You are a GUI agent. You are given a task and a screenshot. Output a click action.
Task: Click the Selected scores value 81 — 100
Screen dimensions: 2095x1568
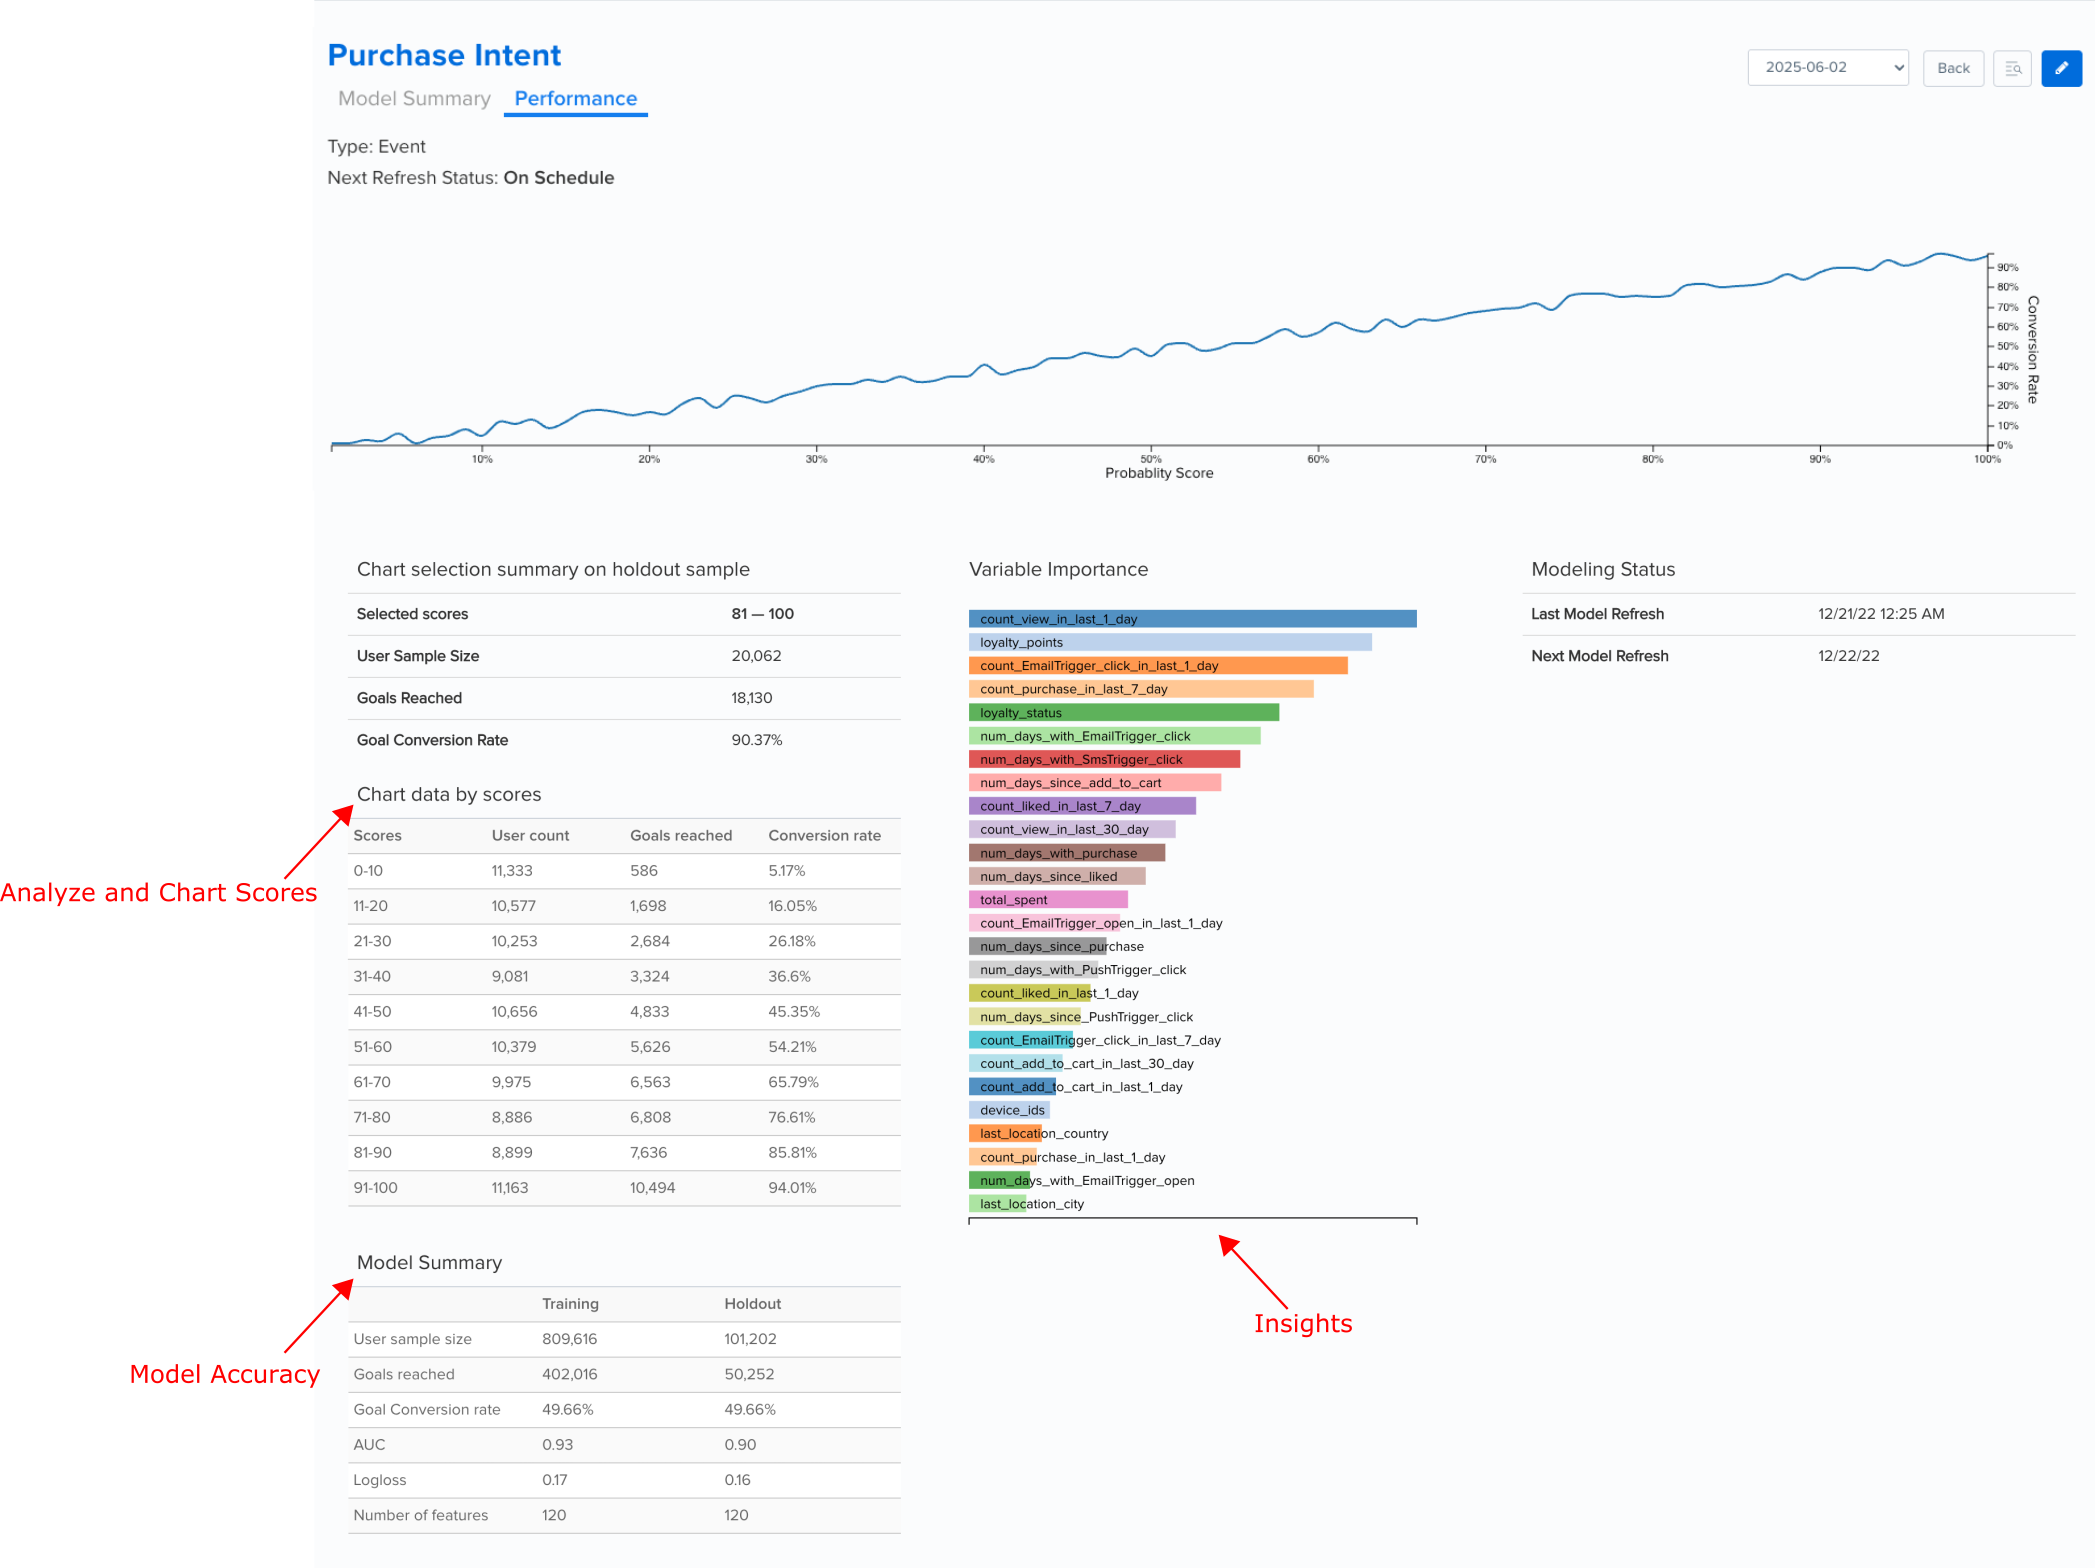pos(762,614)
